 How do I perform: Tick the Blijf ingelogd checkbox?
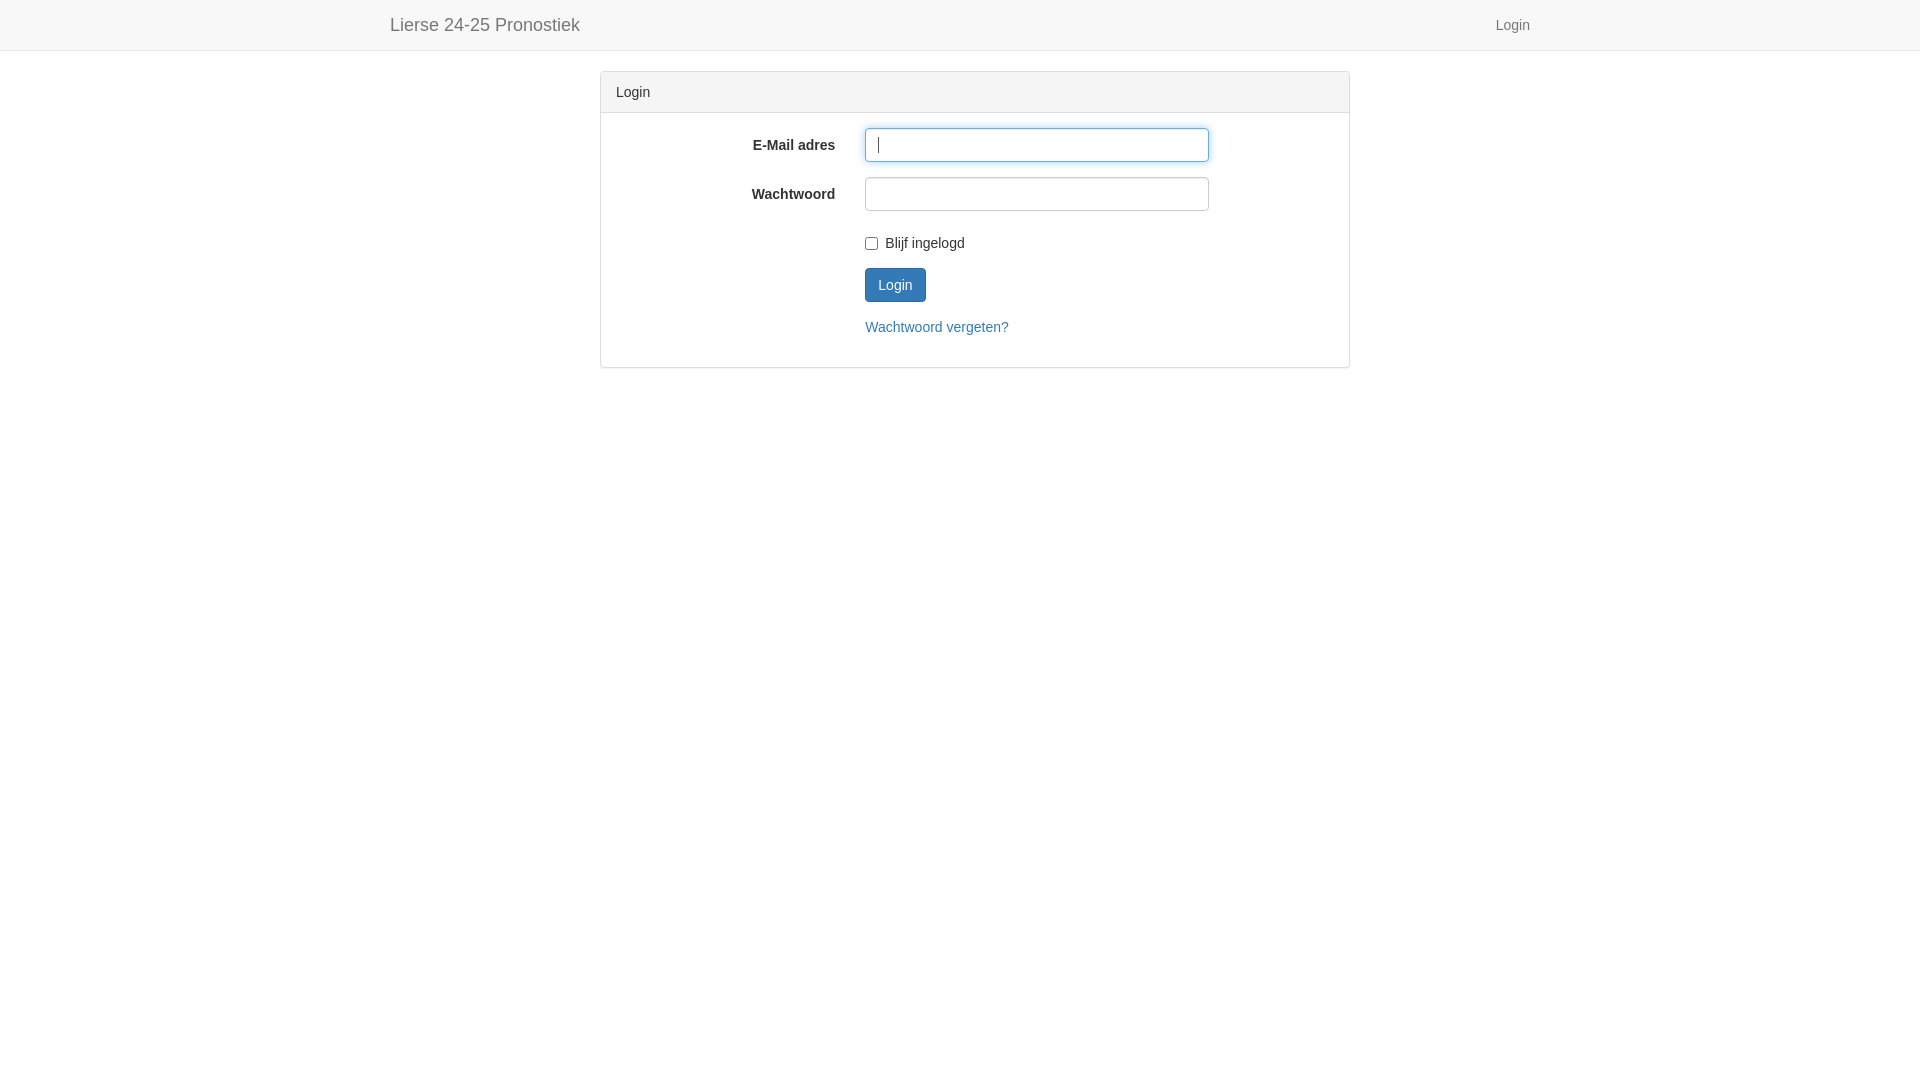(x=871, y=243)
